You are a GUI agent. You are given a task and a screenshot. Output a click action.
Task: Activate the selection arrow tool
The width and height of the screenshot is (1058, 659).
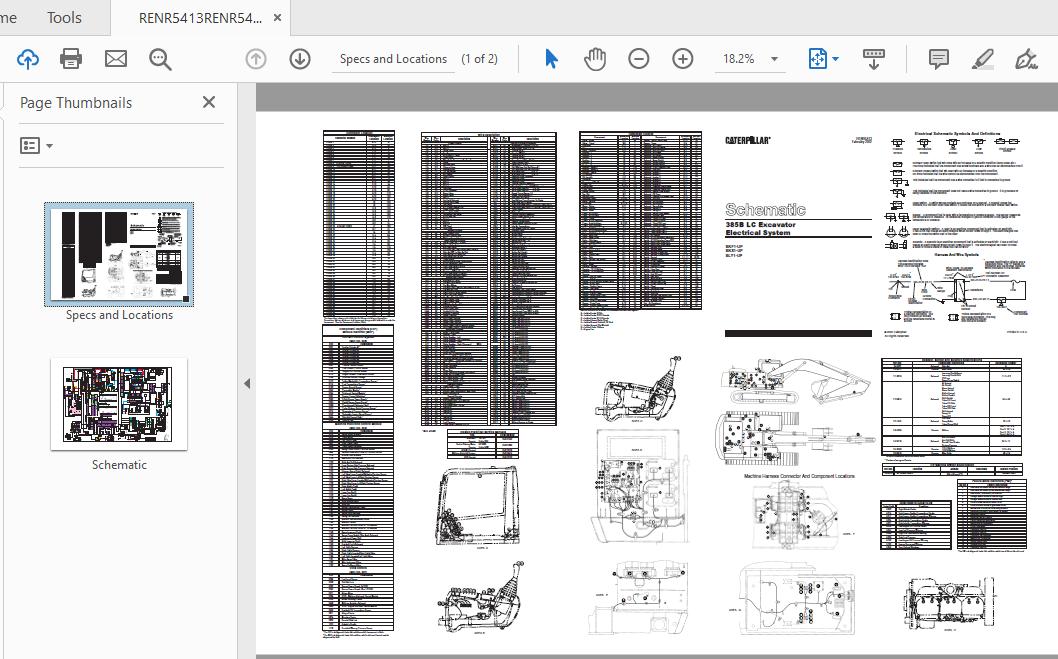coord(551,59)
